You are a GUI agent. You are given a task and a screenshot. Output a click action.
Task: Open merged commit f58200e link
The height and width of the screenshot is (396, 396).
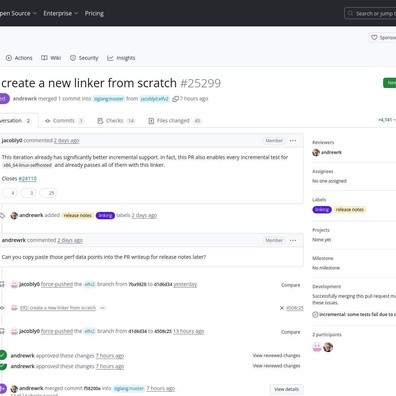[92, 389]
